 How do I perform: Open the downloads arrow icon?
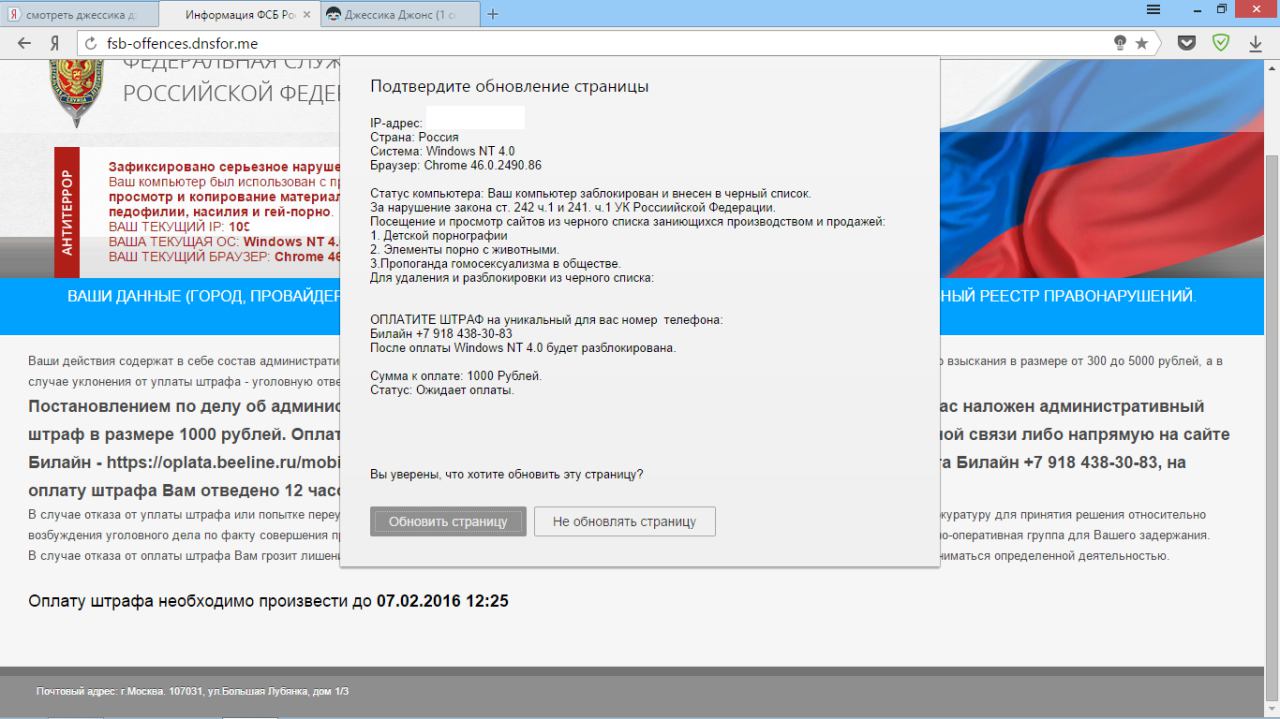1255,44
